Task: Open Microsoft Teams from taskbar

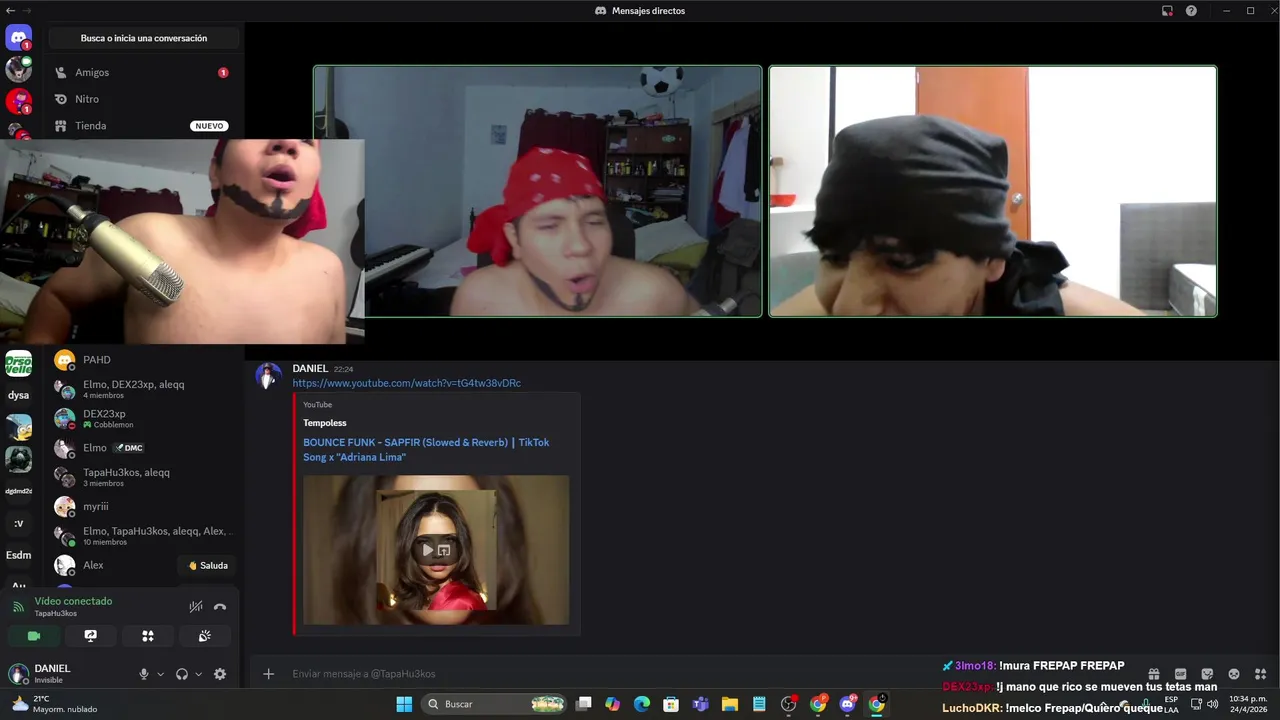Action: (701, 704)
